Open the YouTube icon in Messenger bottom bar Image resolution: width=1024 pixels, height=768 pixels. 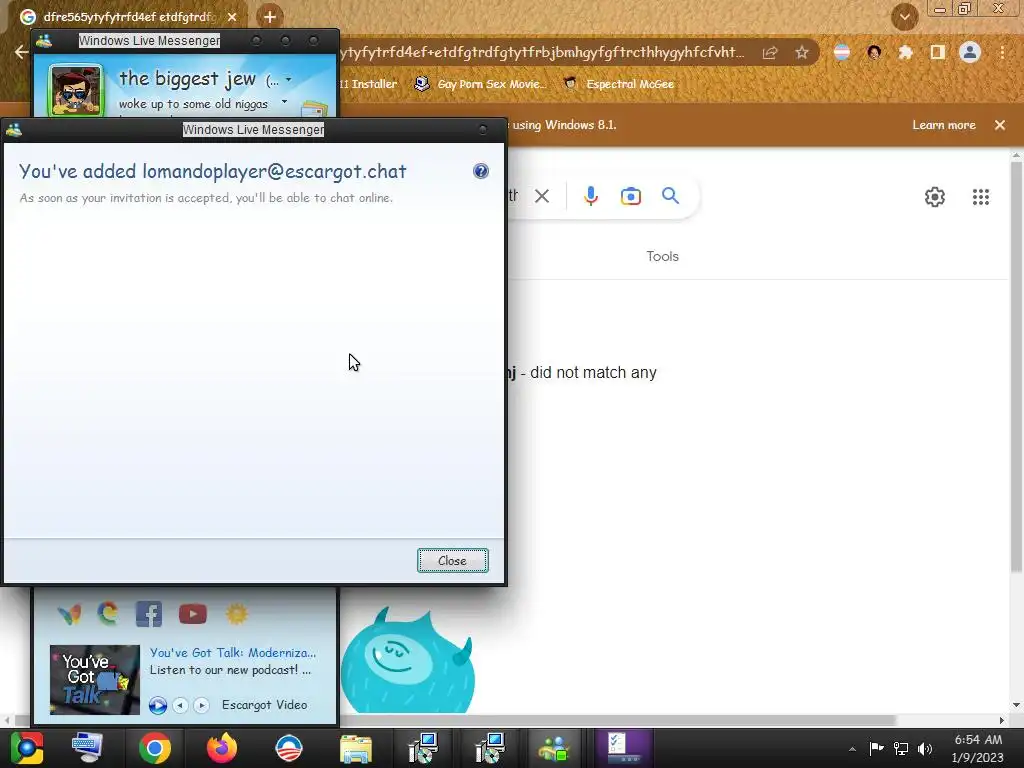(193, 614)
